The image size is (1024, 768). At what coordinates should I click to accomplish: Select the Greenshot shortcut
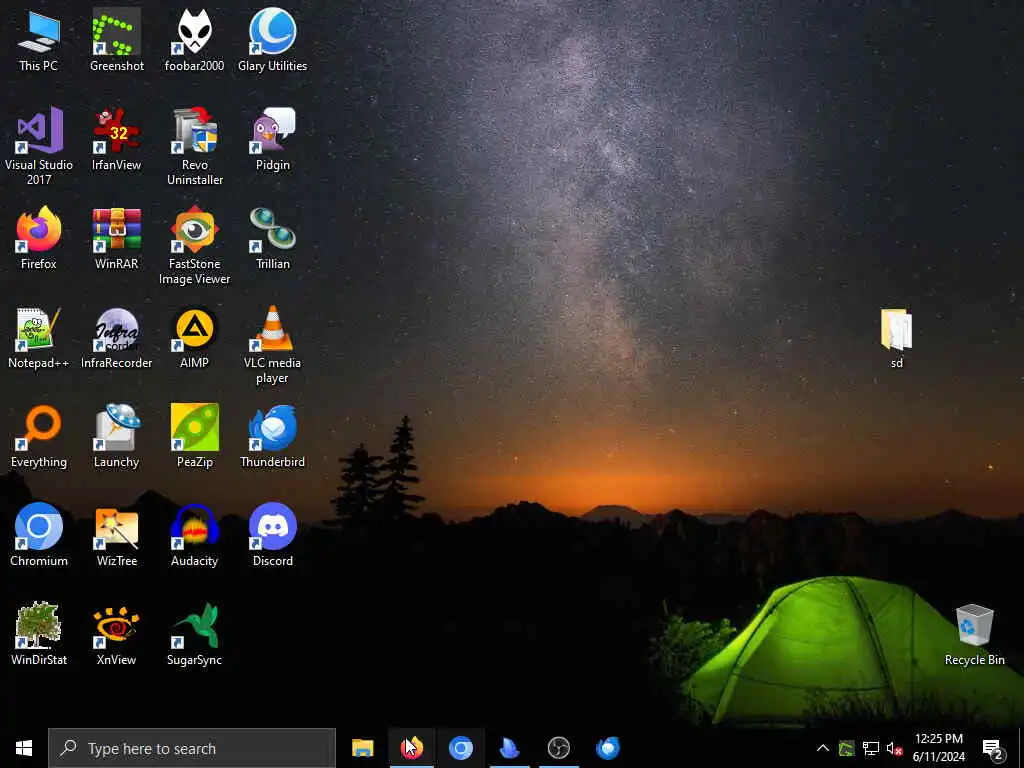pyautogui.click(x=116, y=39)
